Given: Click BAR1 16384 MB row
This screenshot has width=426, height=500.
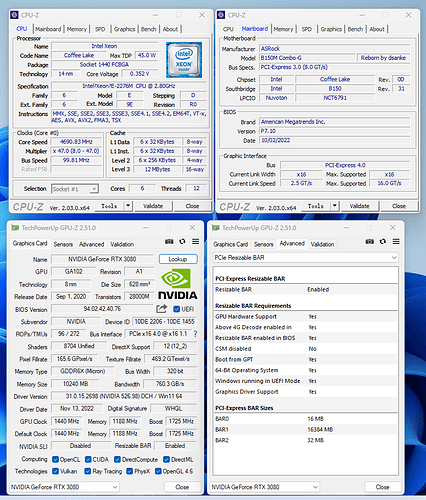Looking at the screenshot, I should point(306,429).
